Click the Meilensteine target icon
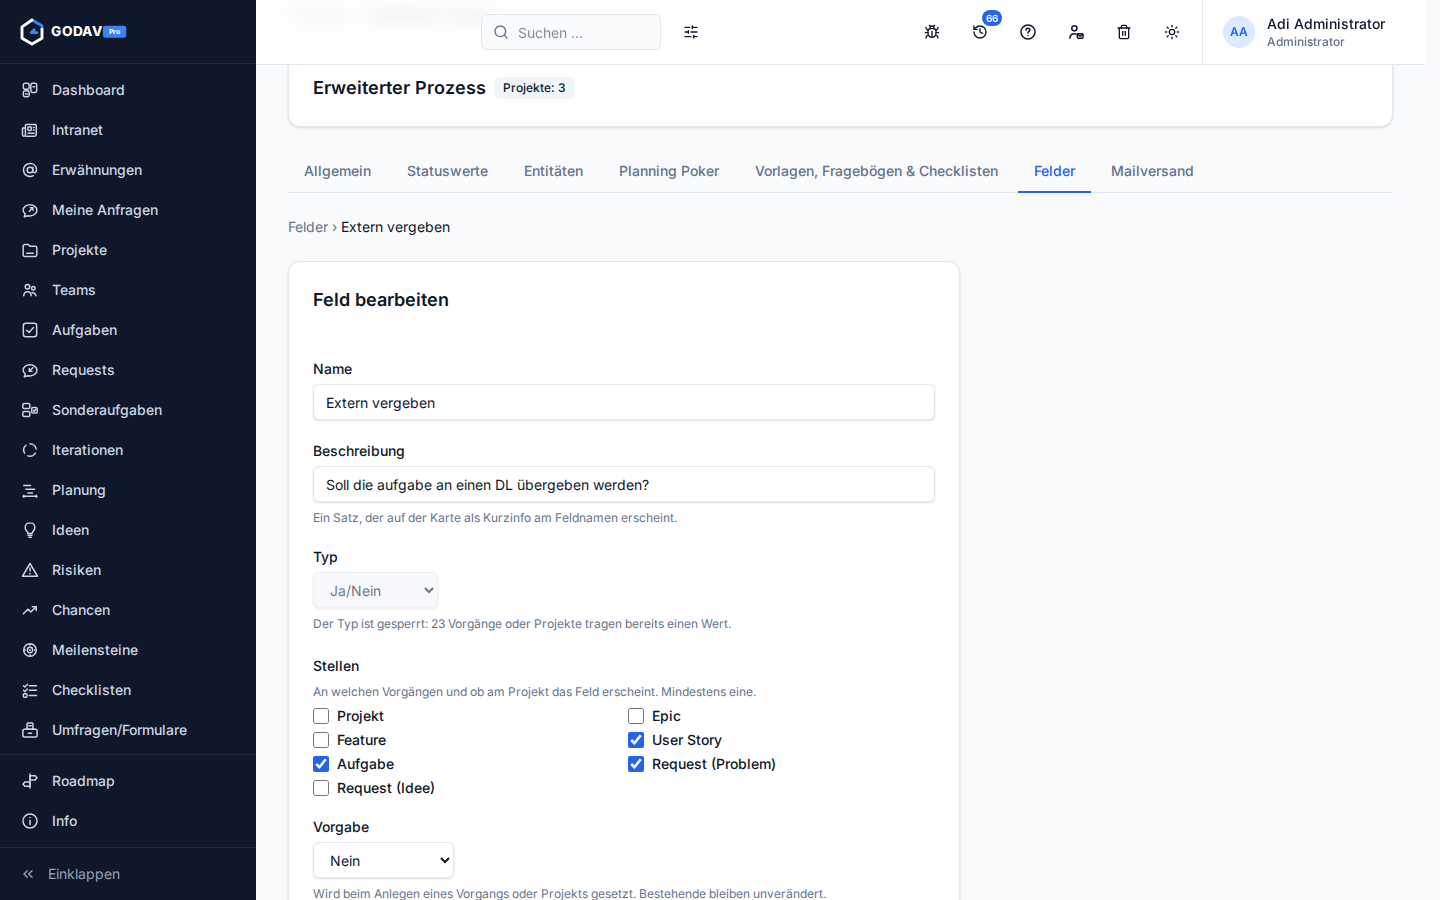Image resolution: width=1440 pixels, height=900 pixels. click(30, 650)
